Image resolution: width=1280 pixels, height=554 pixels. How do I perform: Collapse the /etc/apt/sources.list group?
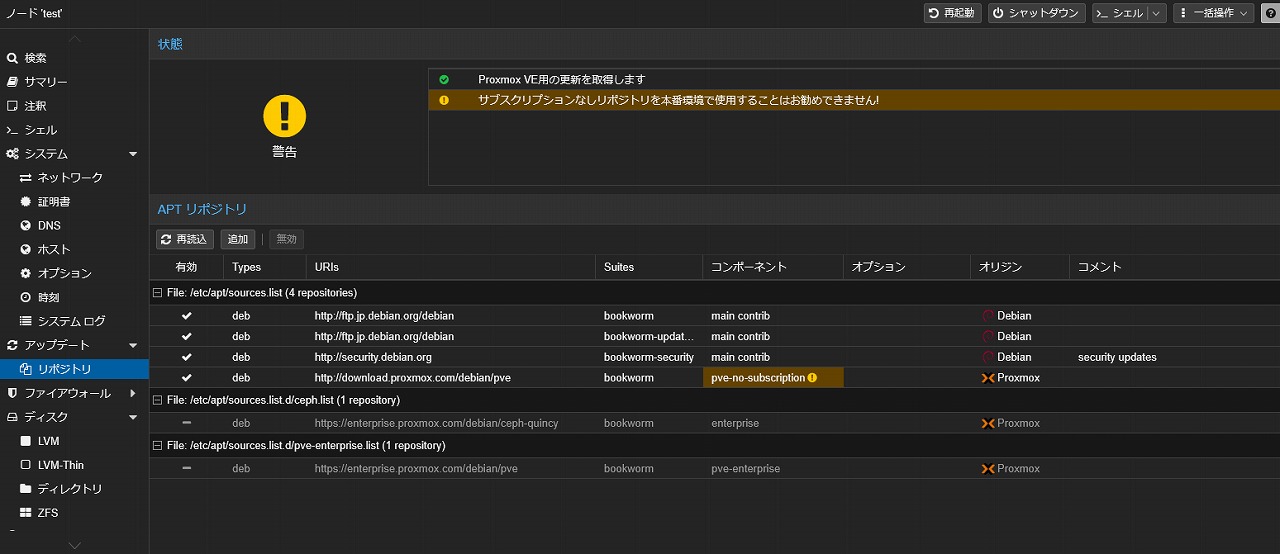pyautogui.click(x=157, y=293)
